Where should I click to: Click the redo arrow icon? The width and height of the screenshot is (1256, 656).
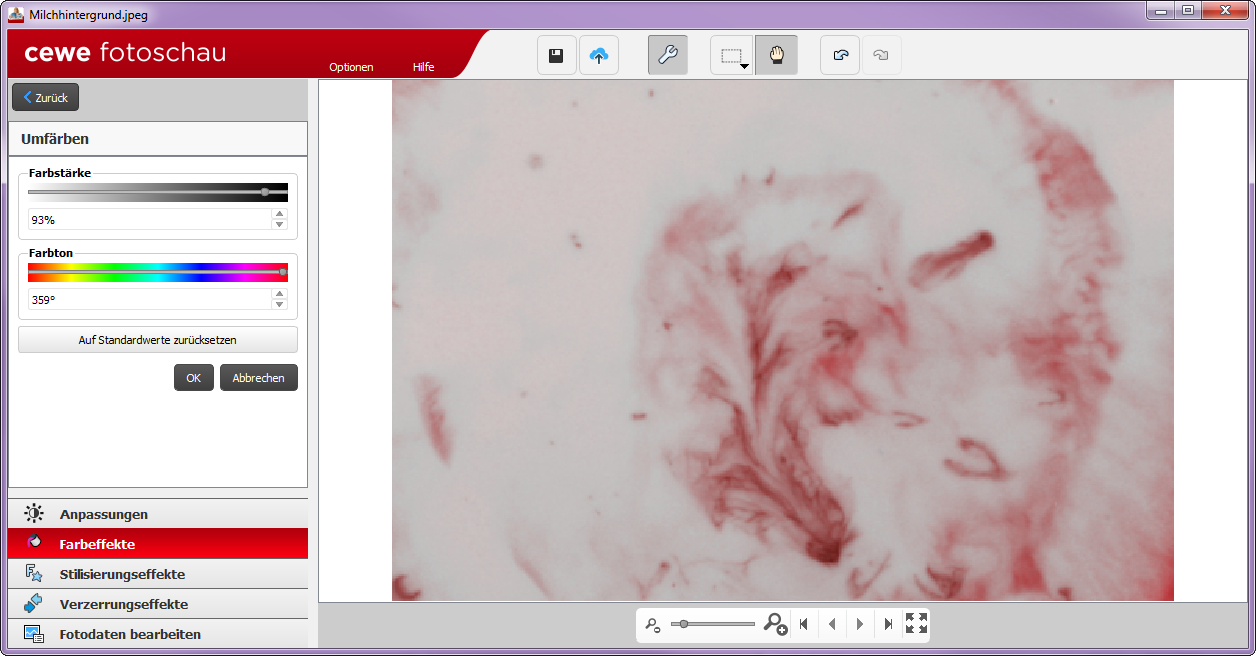881,56
